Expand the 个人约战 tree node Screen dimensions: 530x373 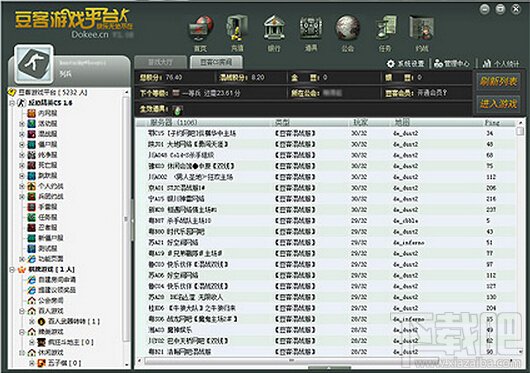(x=22, y=186)
